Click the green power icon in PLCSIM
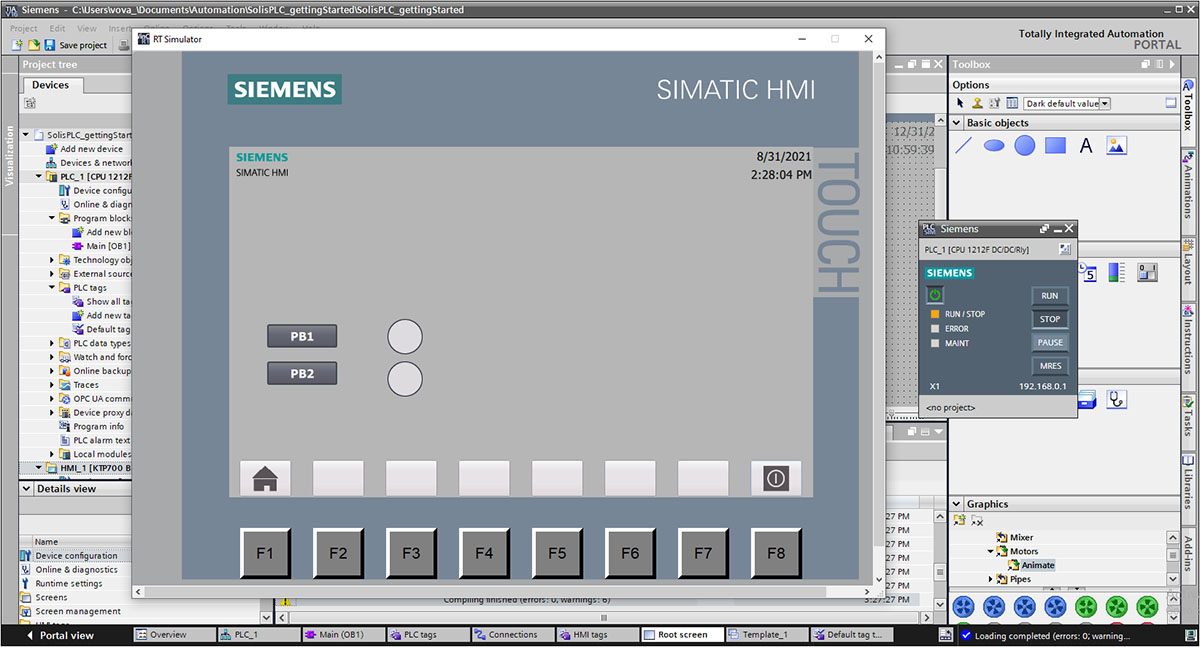Image resolution: width=1200 pixels, height=647 pixels. click(935, 294)
